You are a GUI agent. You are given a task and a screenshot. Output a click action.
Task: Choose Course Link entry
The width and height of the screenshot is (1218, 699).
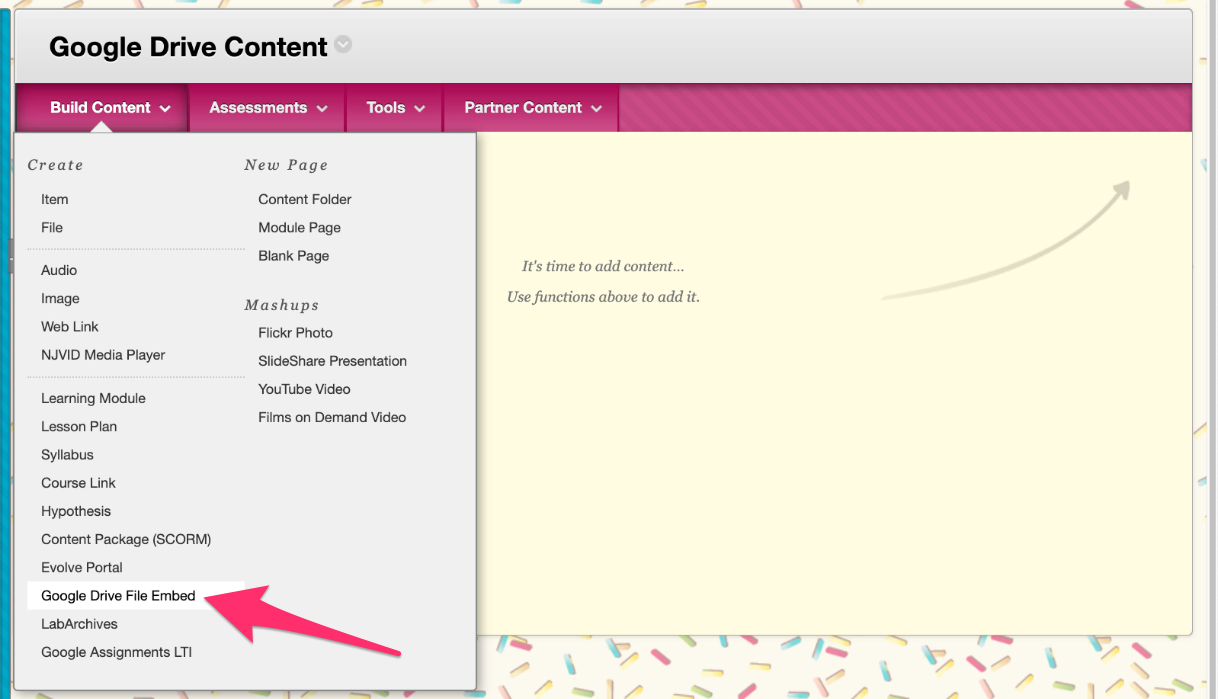[78, 482]
